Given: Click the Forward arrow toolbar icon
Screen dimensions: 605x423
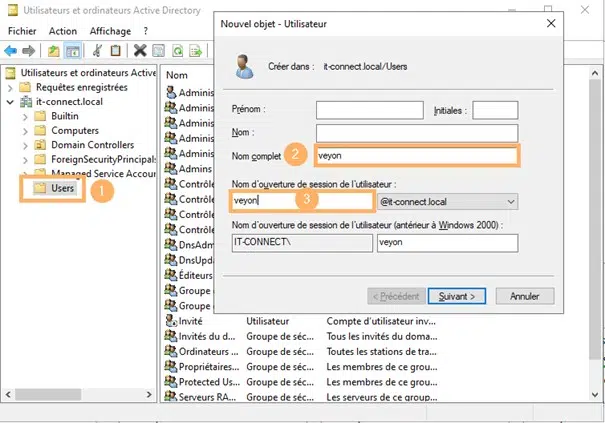Looking at the screenshot, I should click(x=30, y=50).
